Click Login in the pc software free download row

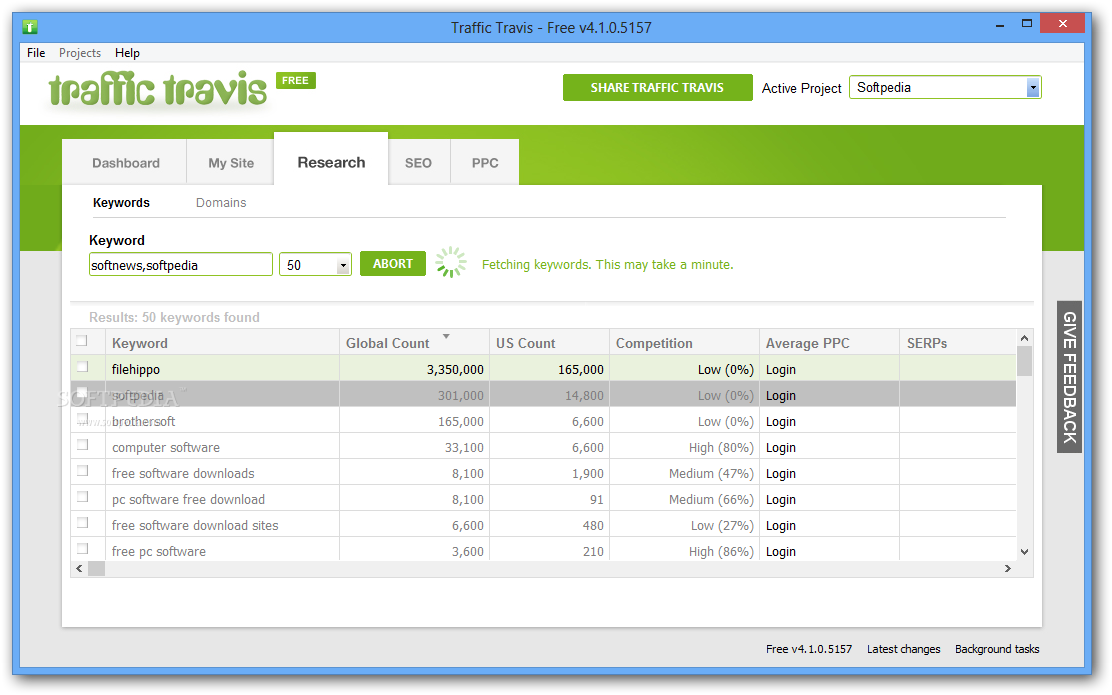point(781,500)
